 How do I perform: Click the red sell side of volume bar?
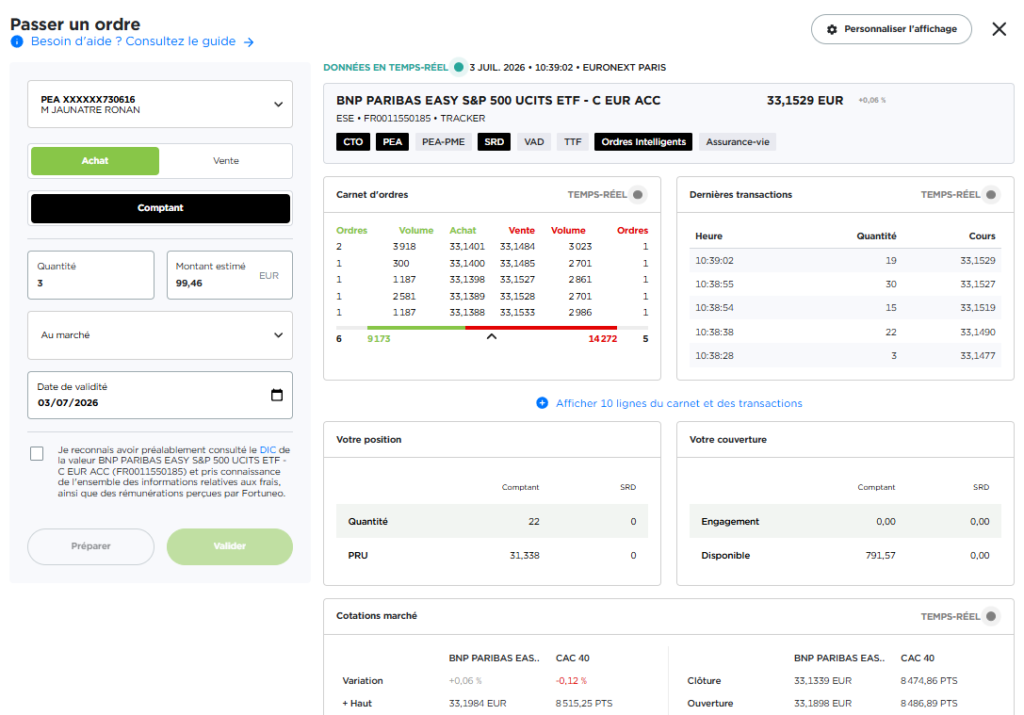point(541,328)
